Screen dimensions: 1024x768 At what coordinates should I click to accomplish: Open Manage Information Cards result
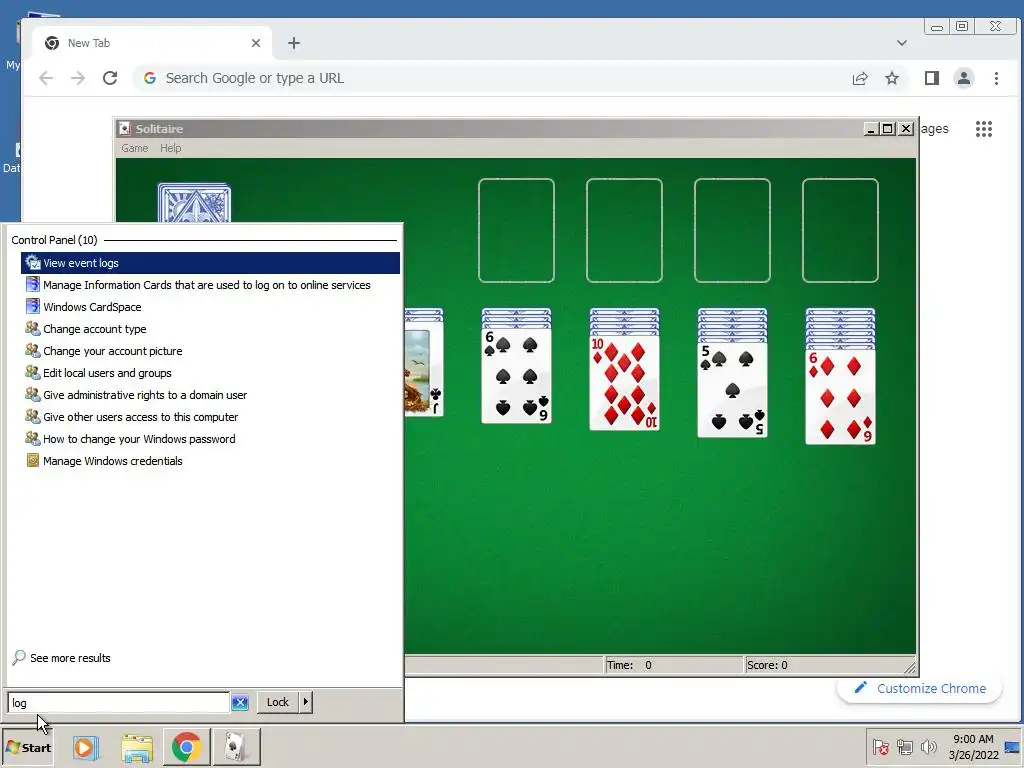tap(210, 285)
